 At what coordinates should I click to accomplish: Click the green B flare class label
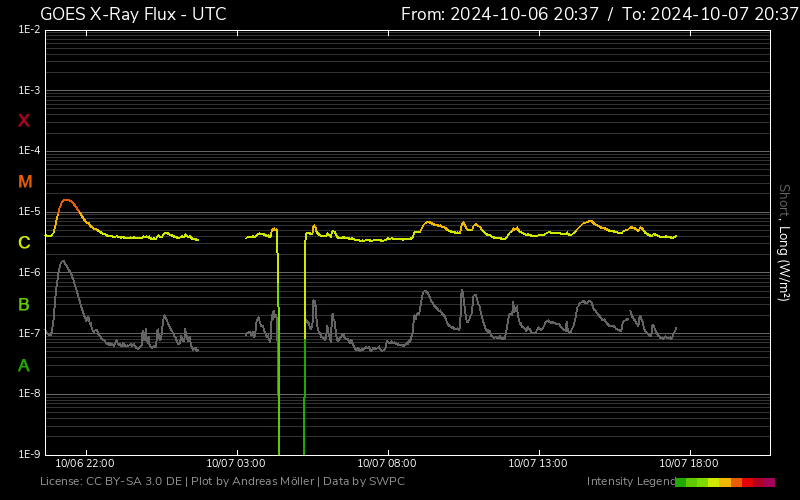tap(24, 304)
